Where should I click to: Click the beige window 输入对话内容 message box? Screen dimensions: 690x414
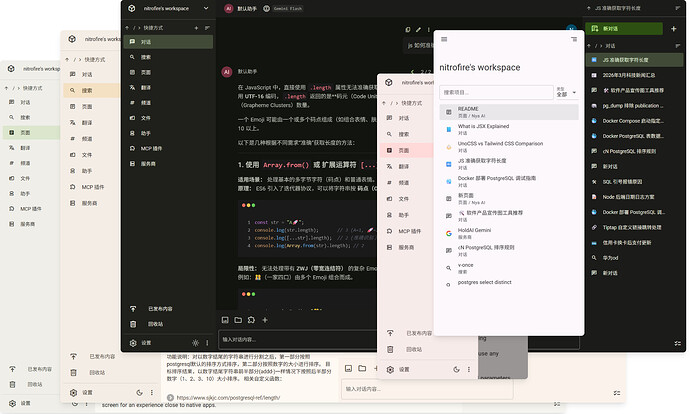coord(427,389)
